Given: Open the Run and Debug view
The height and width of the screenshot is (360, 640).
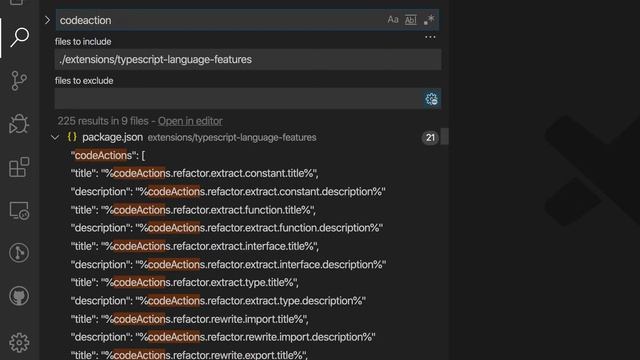Looking at the screenshot, I should click(19, 124).
